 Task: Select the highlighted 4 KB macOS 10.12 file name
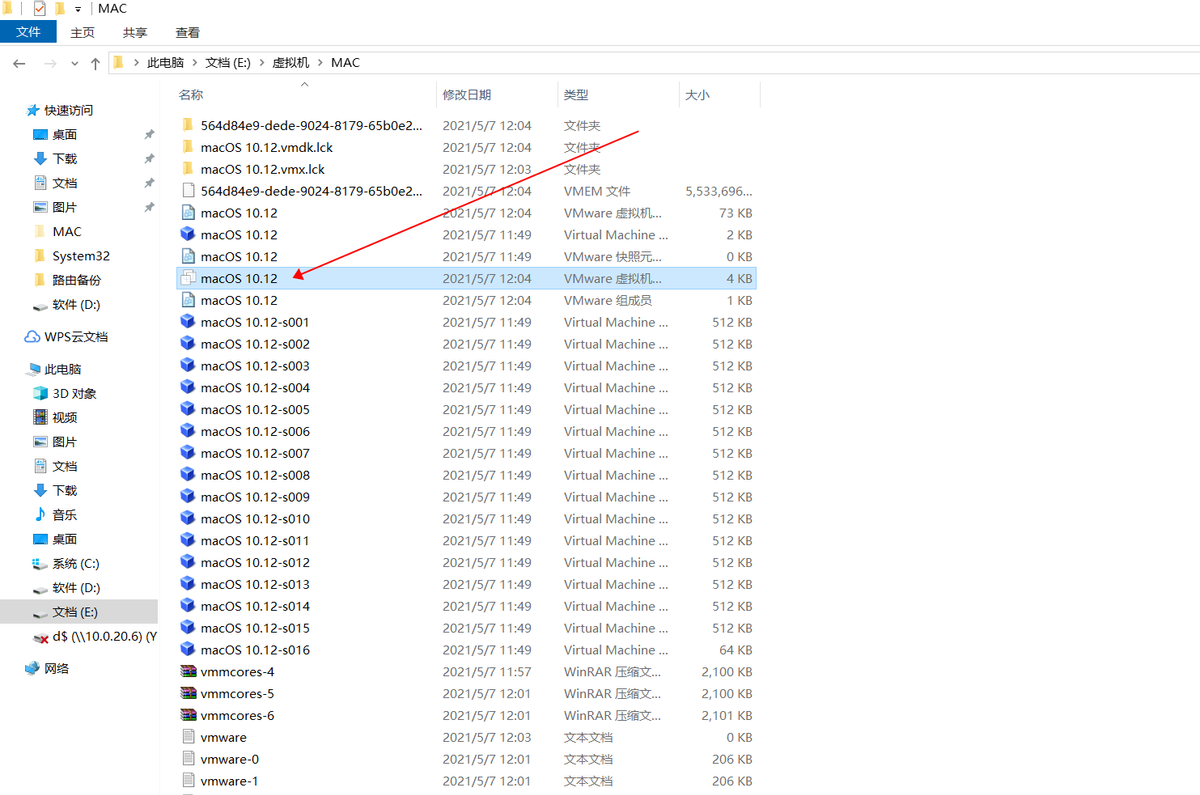239,278
